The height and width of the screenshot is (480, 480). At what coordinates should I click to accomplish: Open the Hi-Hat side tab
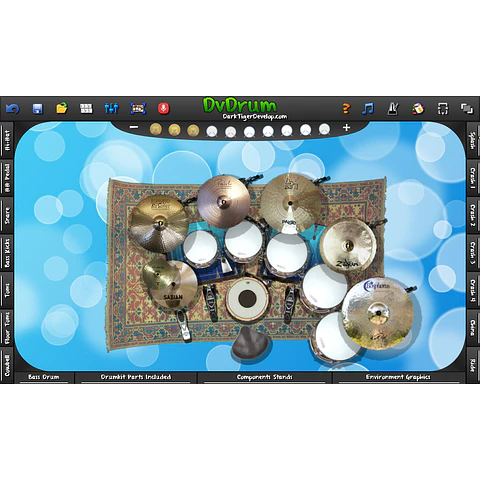[7, 140]
